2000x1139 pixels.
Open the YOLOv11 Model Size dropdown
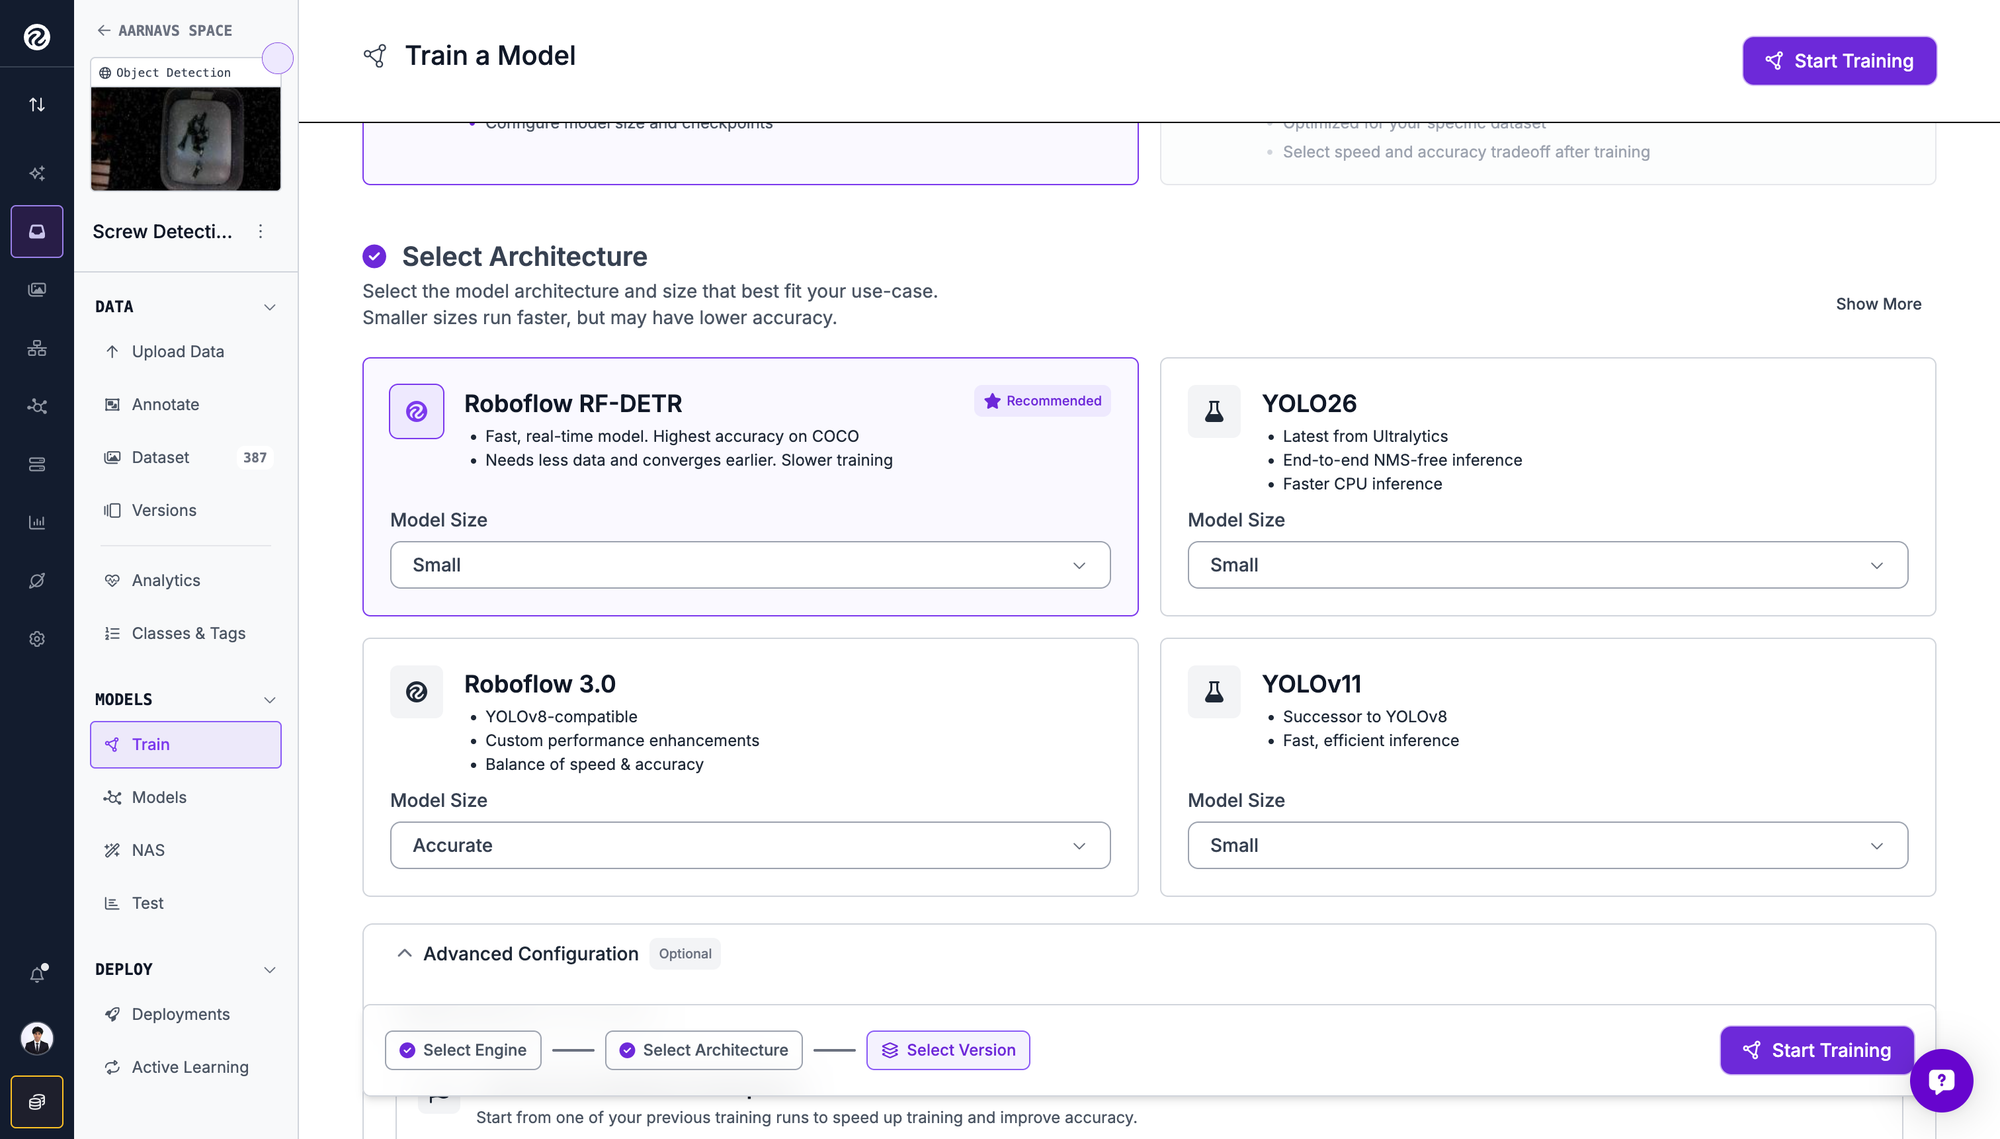pos(1547,845)
